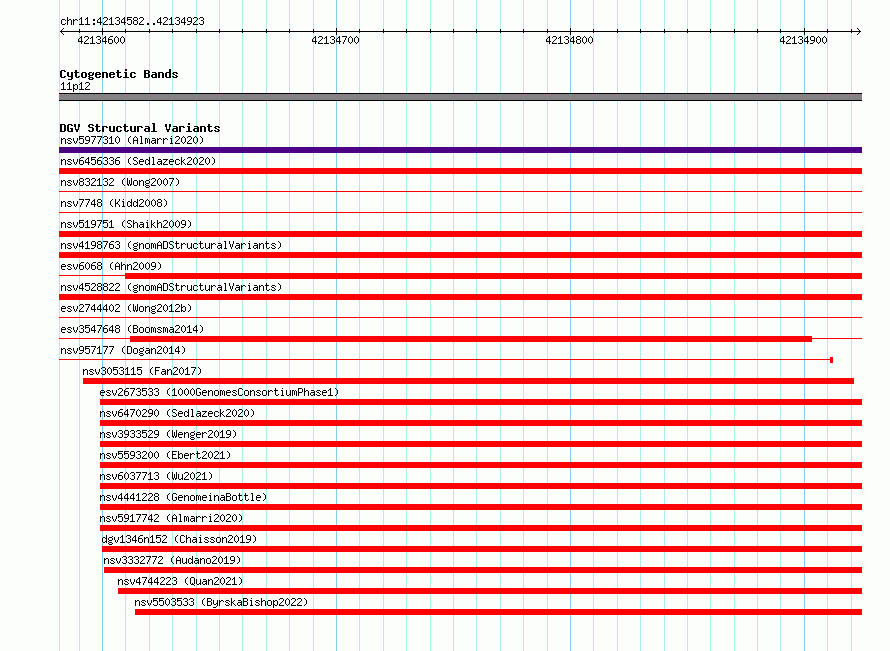
Task: Select the thin red line below nsv832132 (Wong2007)
Action: [x=460, y=192]
